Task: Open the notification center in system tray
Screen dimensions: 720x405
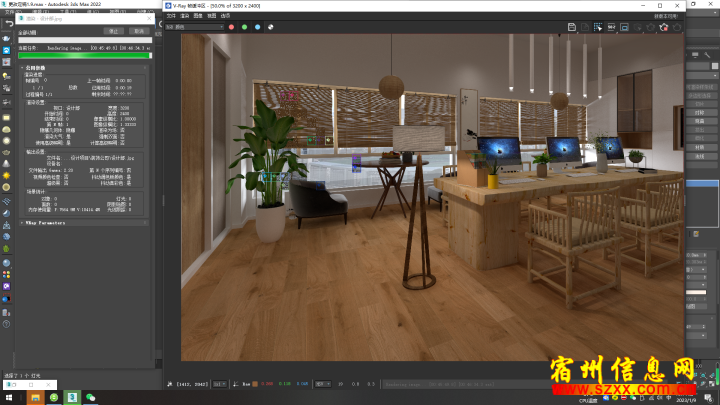Action: (x=709, y=398)
